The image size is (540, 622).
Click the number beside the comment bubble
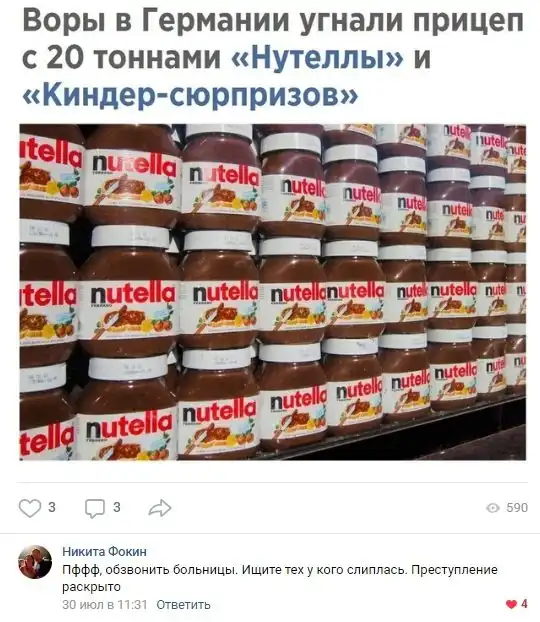[x=117, y=507]
